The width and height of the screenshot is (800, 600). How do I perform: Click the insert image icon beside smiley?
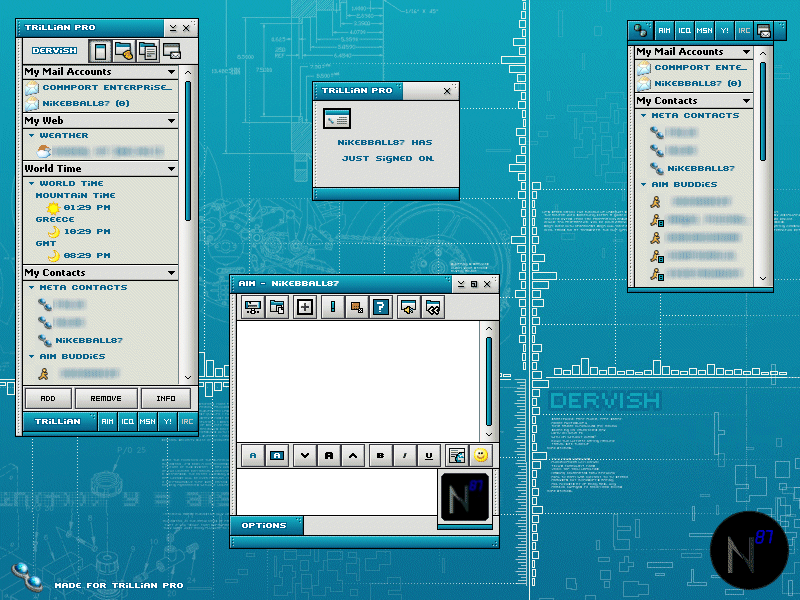tap(457, 456)
